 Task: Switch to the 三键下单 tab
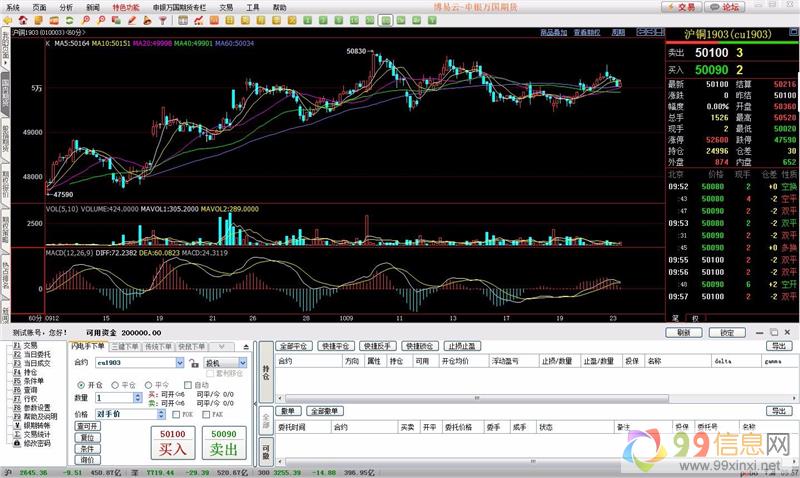click(125, 345)
